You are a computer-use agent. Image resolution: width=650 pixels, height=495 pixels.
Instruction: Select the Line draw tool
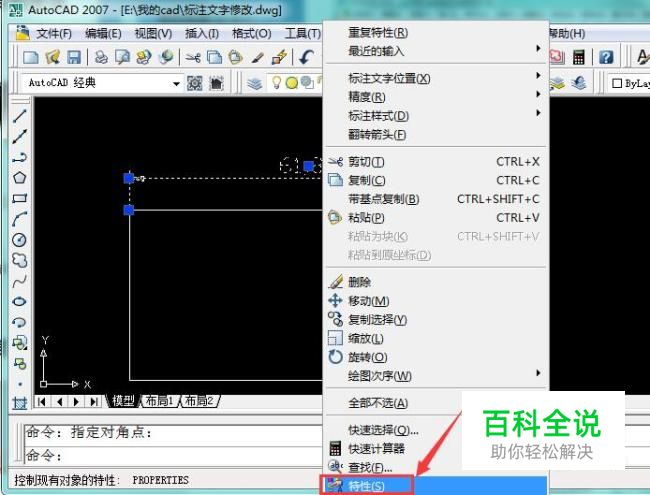(x=19, y=116)
